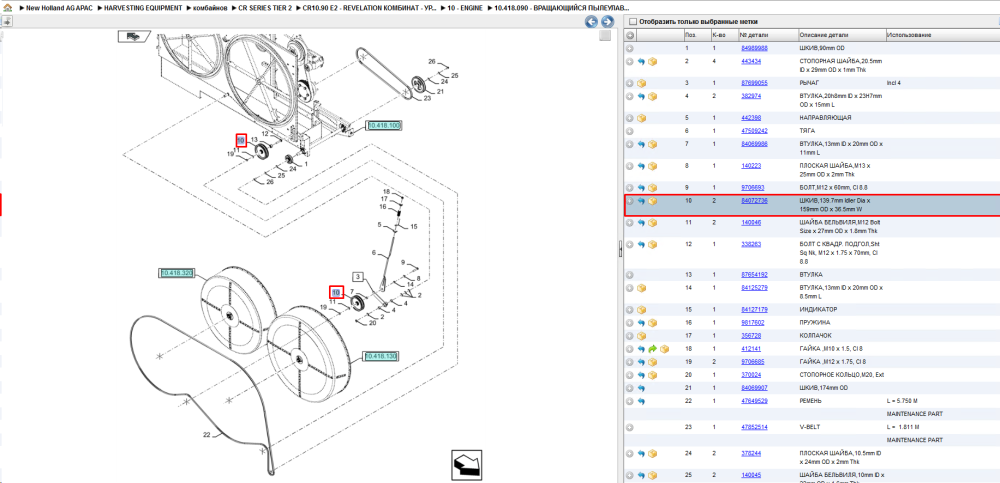
Task: Click blue arrow in highlighted row 10
Action: [x=642, y=201]
